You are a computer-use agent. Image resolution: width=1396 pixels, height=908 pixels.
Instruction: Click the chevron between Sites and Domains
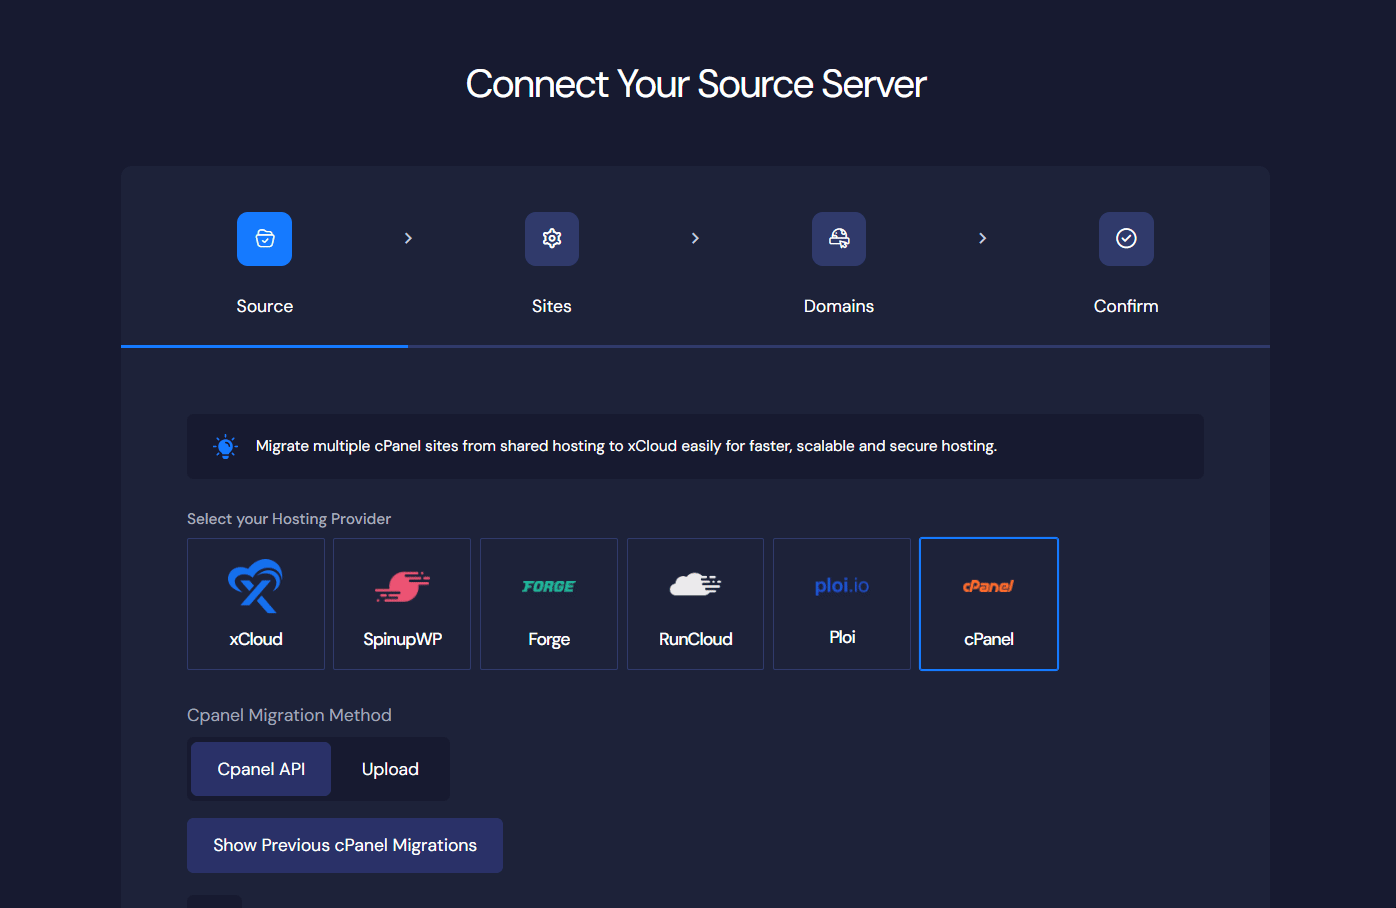[695, 238]
